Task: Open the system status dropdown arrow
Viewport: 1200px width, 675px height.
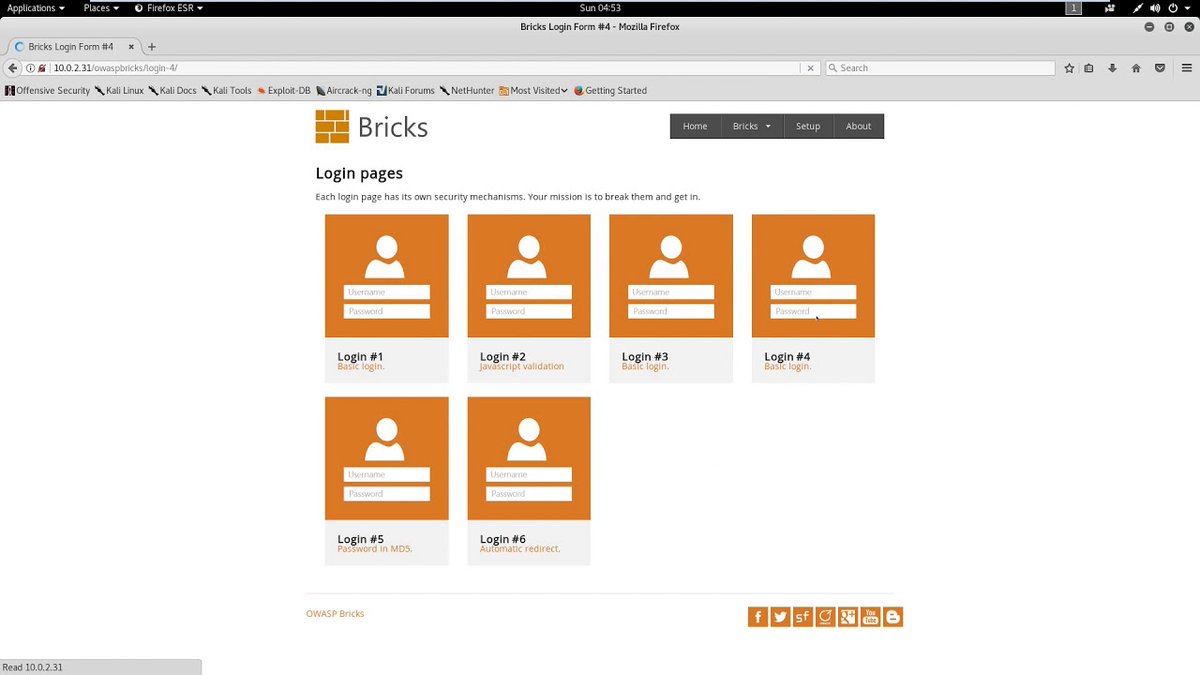Action: pos(1188,8)
